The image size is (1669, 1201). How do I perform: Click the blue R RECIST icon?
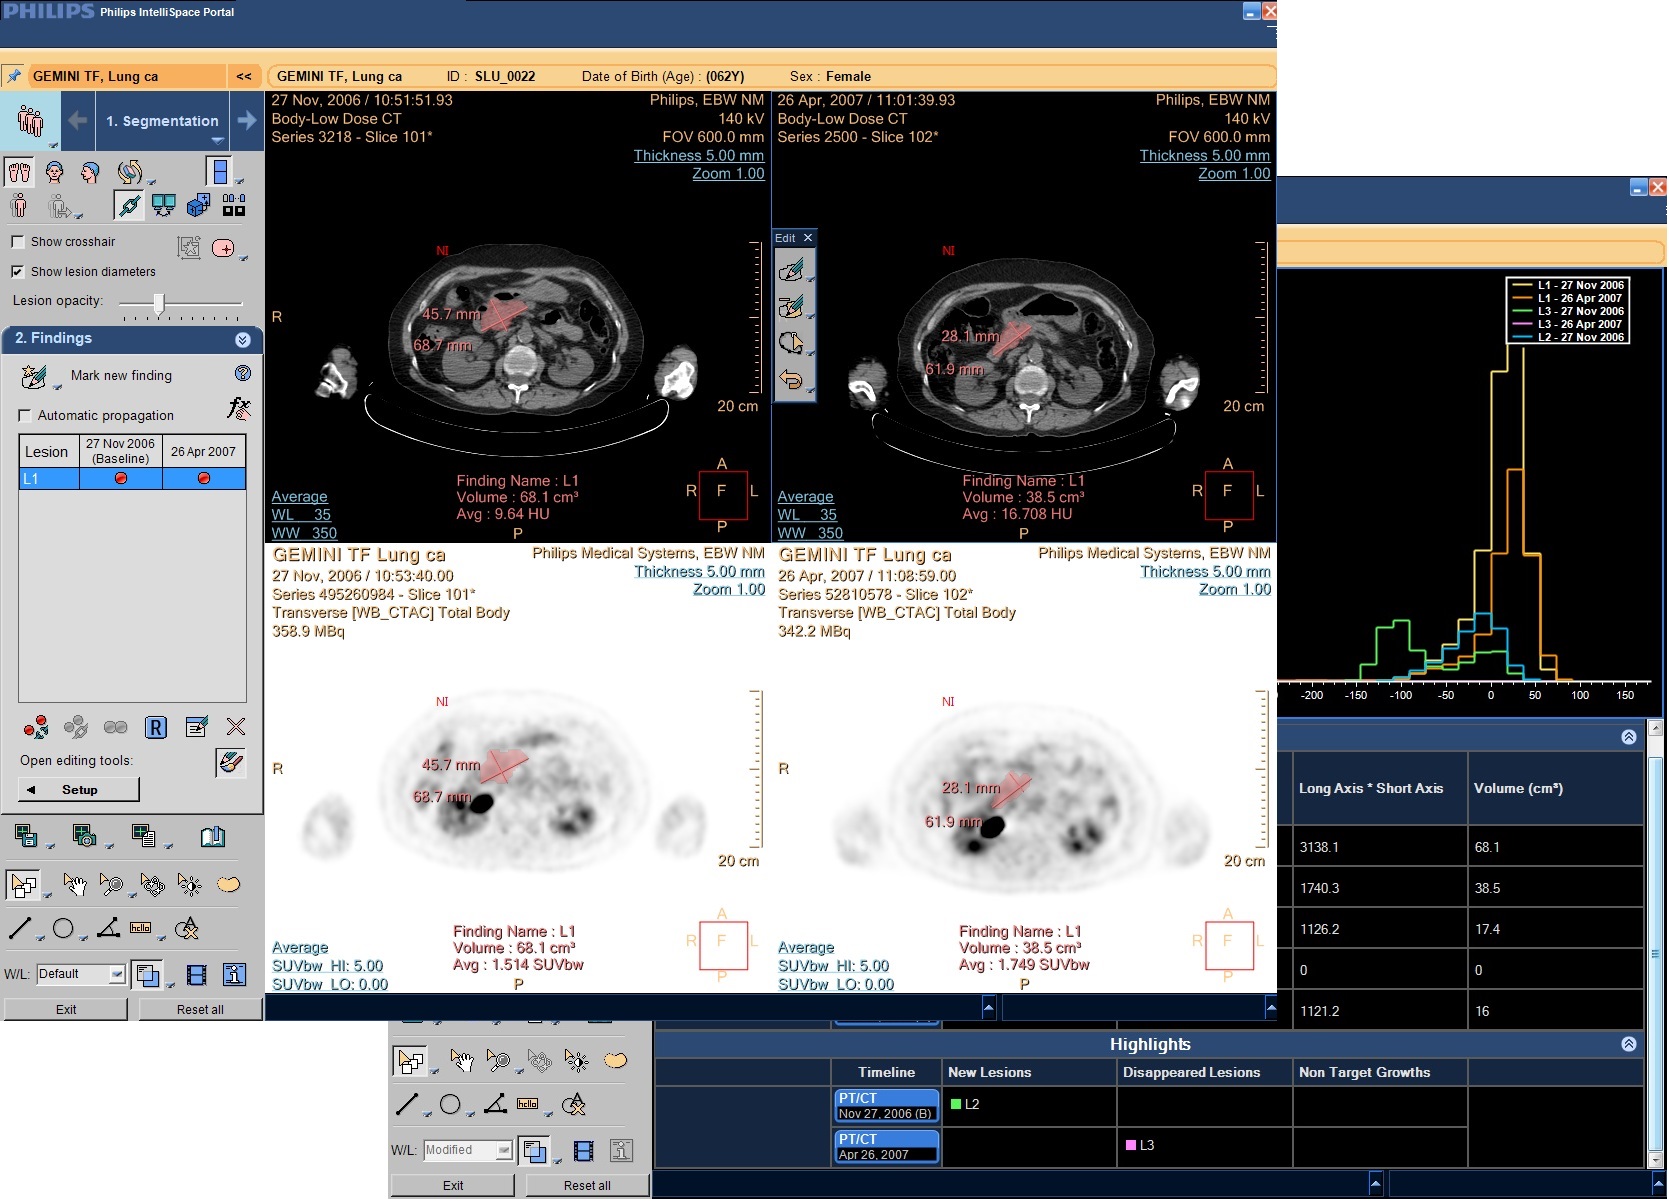[156, 727]
